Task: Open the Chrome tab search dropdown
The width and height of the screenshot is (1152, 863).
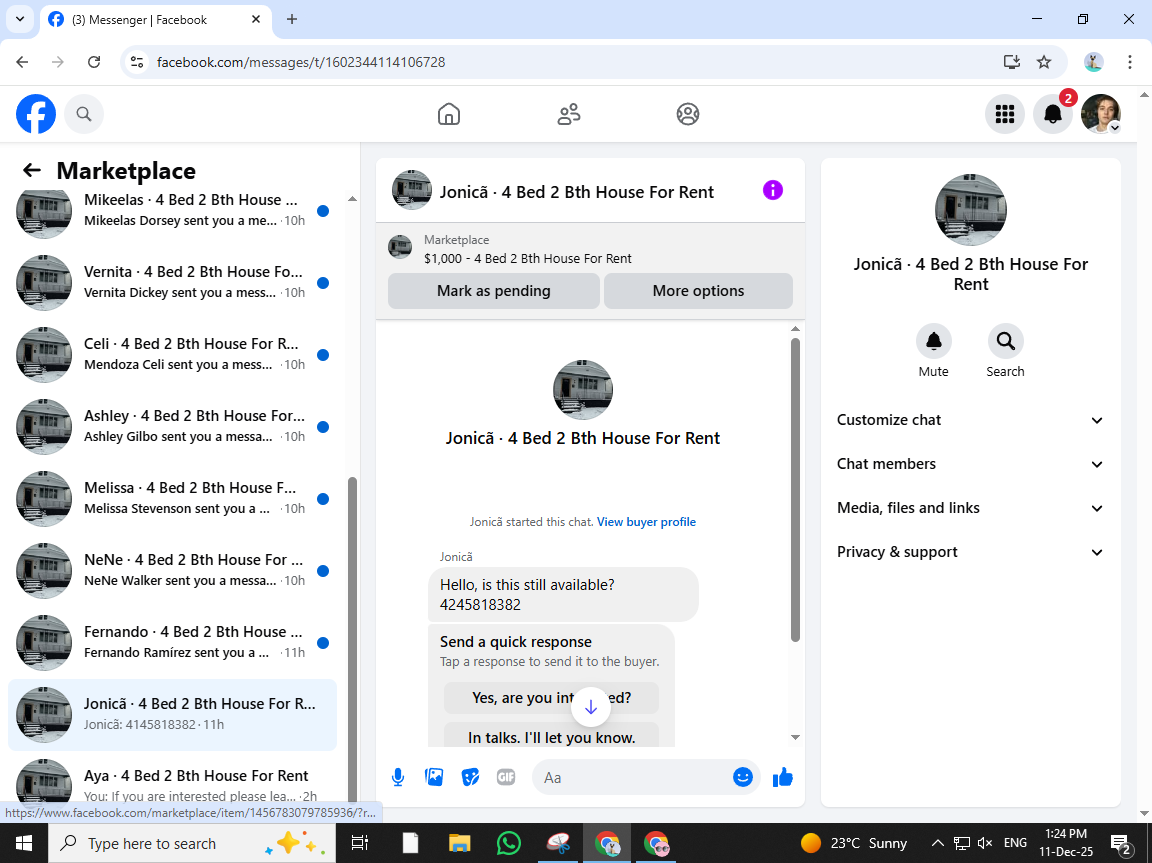Action: tap(20, 19)
